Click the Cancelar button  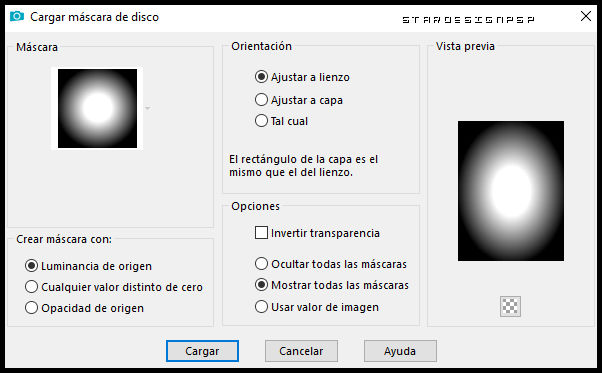click(301, 351)
